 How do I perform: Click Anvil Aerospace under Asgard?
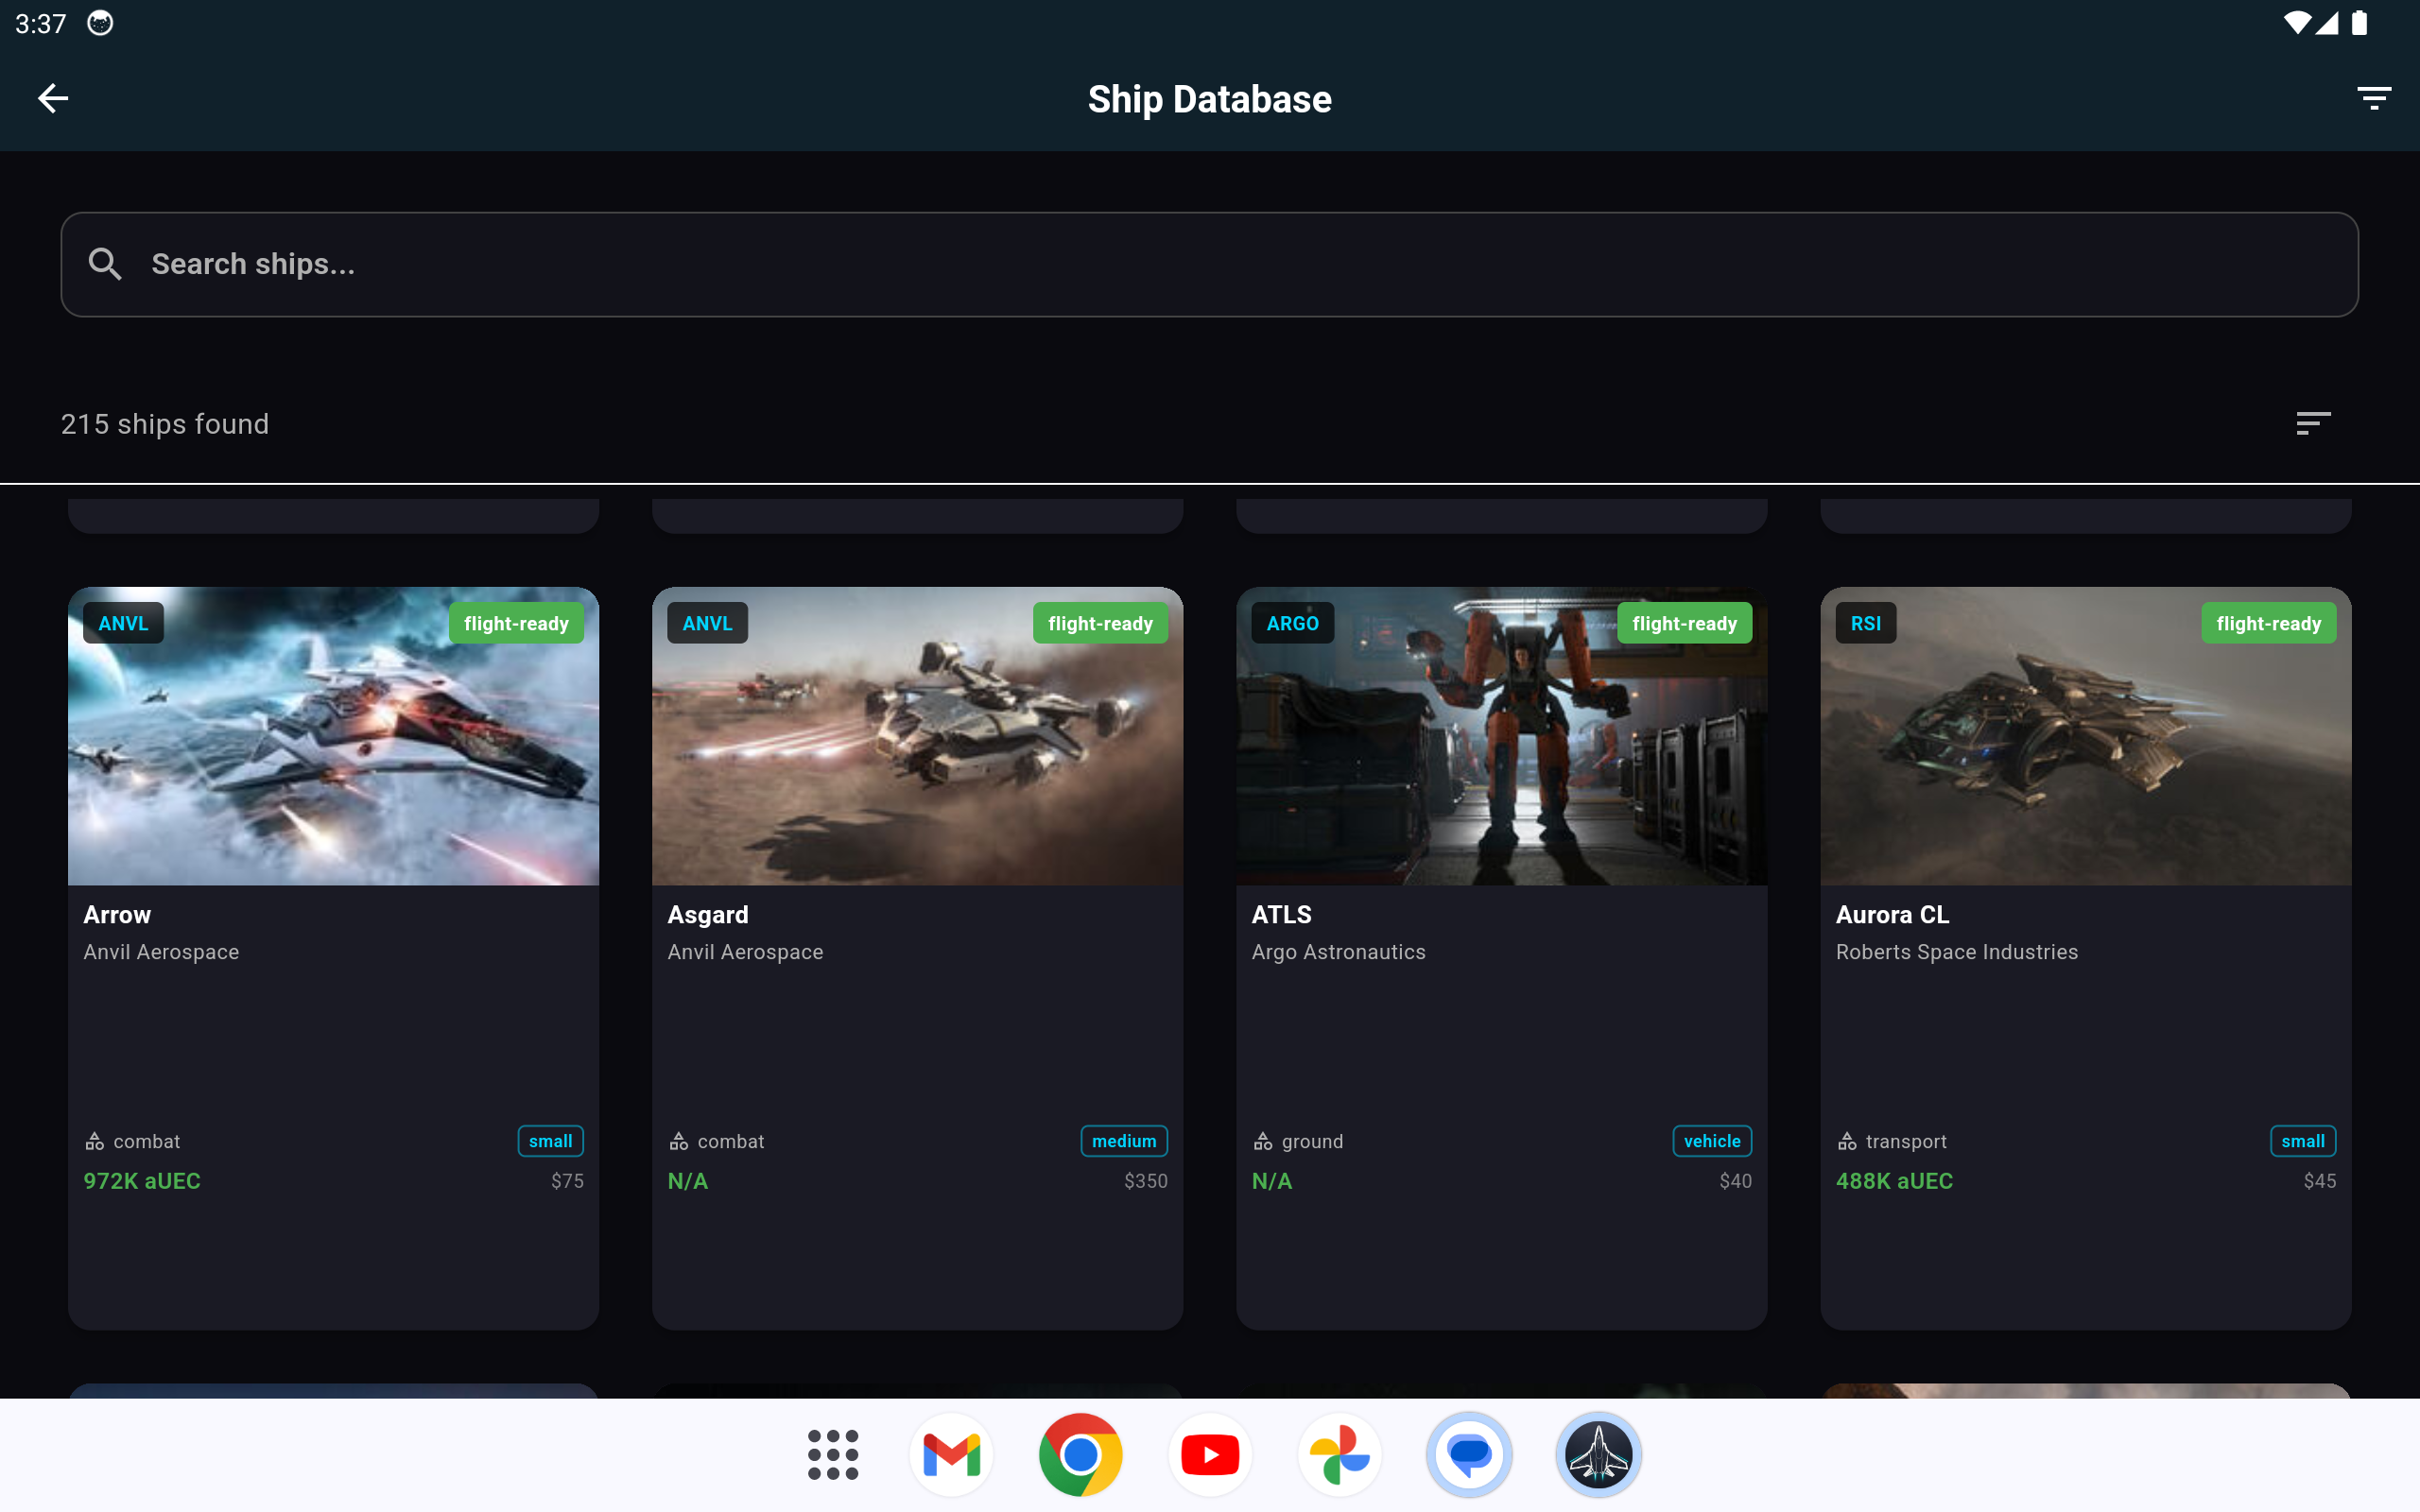[745, 952]
